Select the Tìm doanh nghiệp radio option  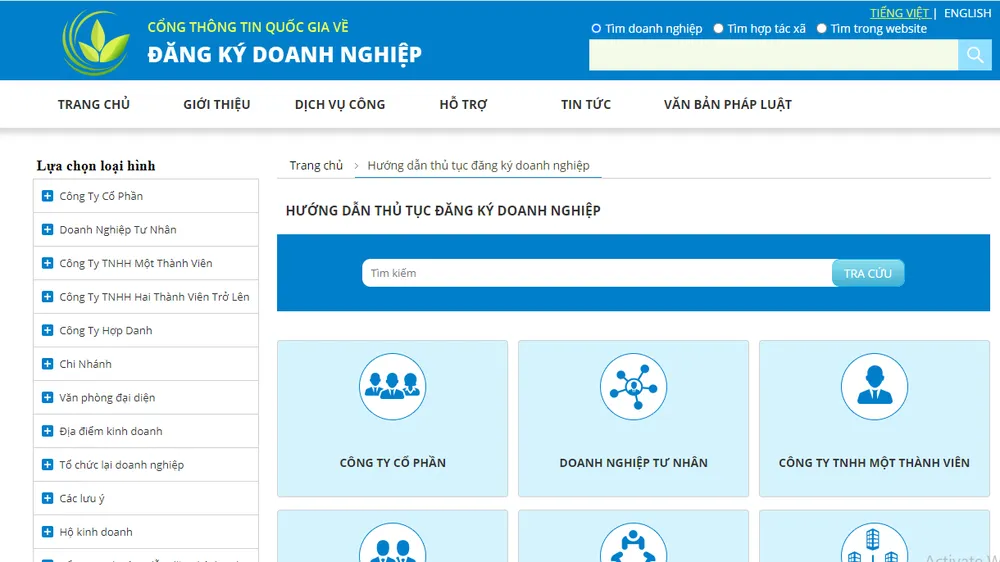click(x=596, y=28)
